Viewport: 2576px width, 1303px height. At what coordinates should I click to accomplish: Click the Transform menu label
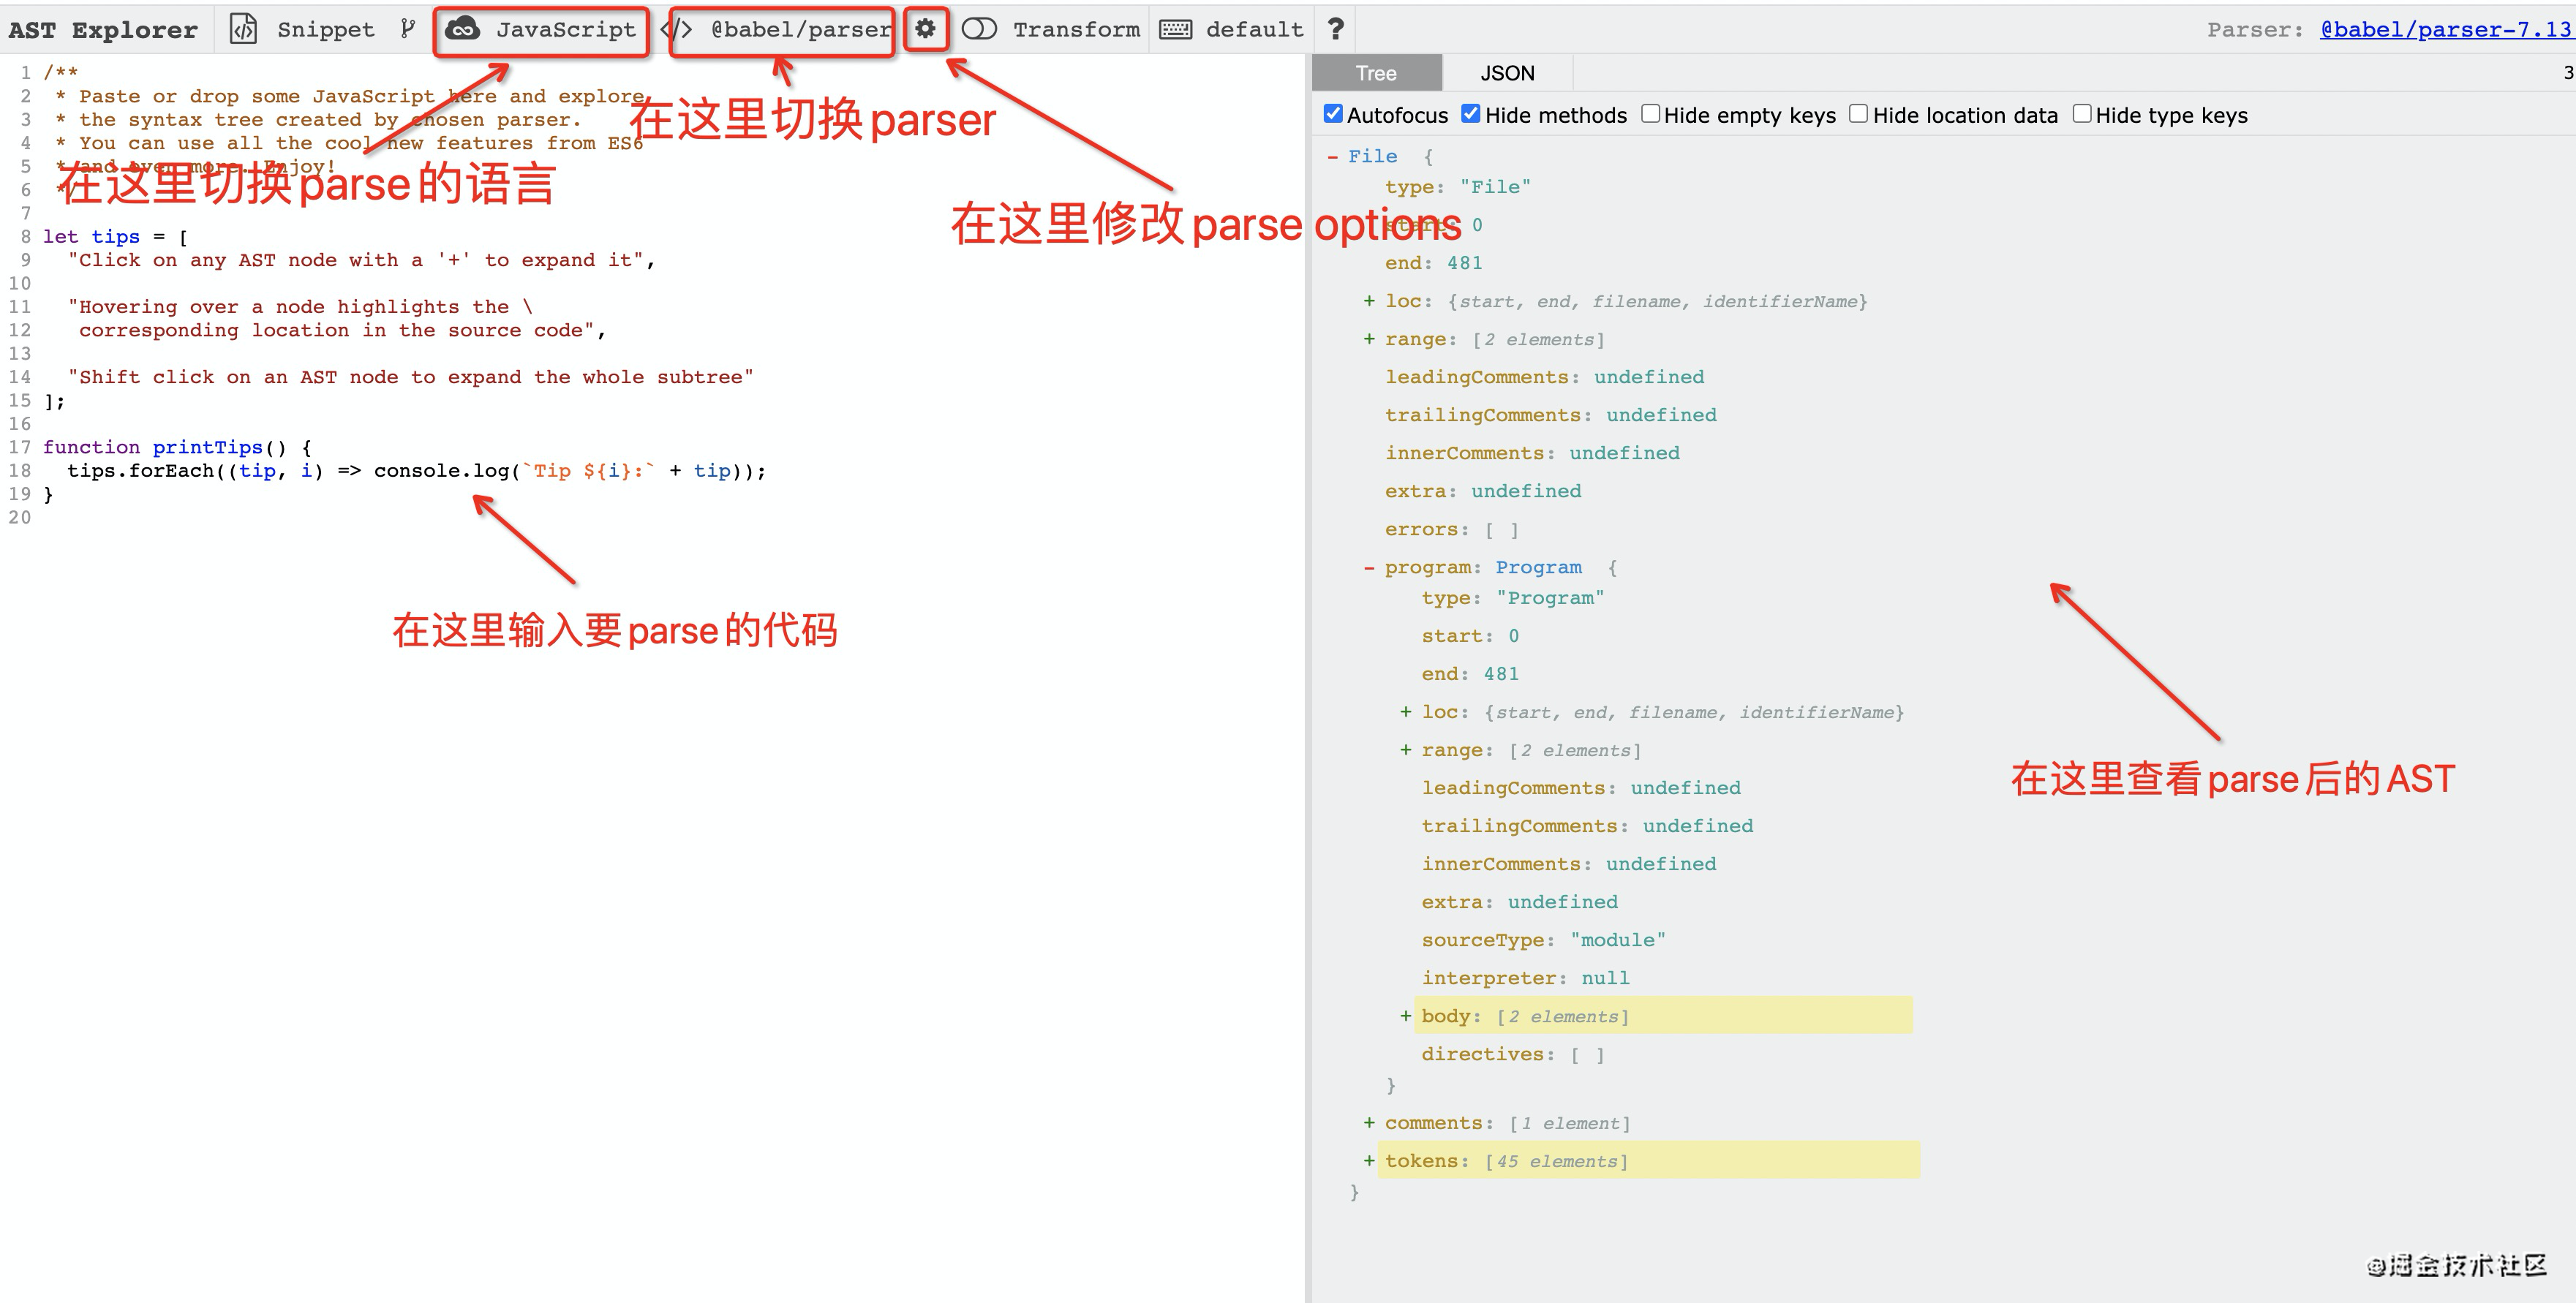pos(1076,30)
